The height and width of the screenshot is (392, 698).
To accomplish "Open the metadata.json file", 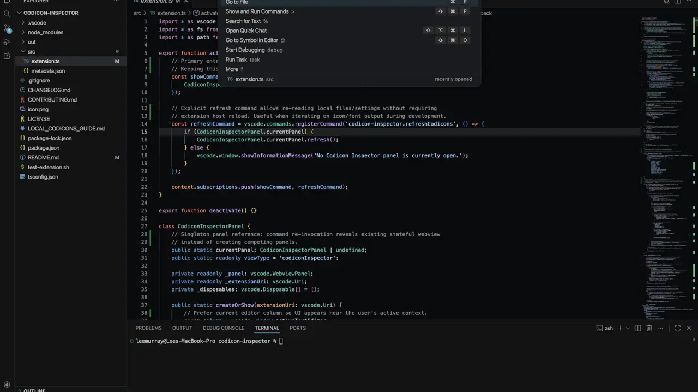I will pyautogui.click(x=71, y=71).
